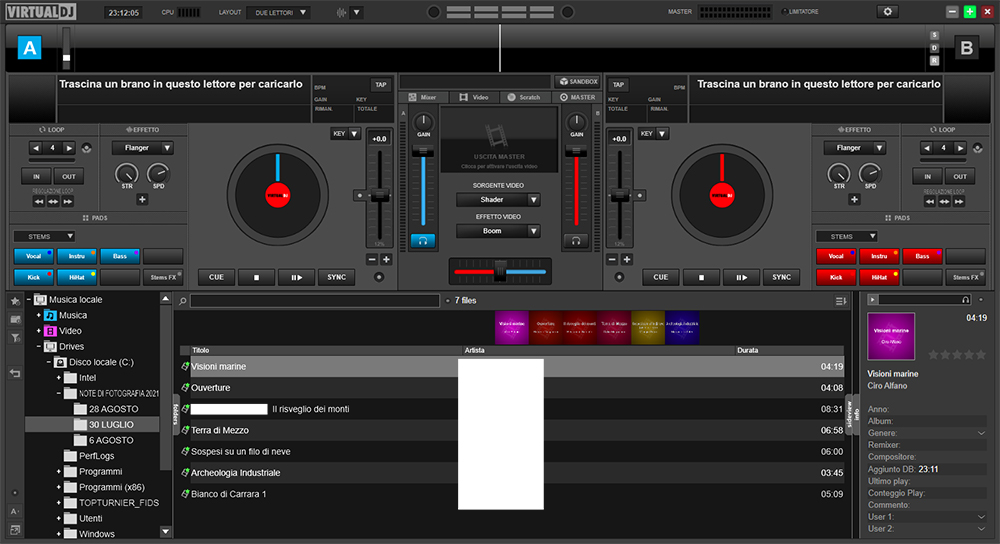
Task: Toggle the loop on/off circle on deck B
Action: 977,148
